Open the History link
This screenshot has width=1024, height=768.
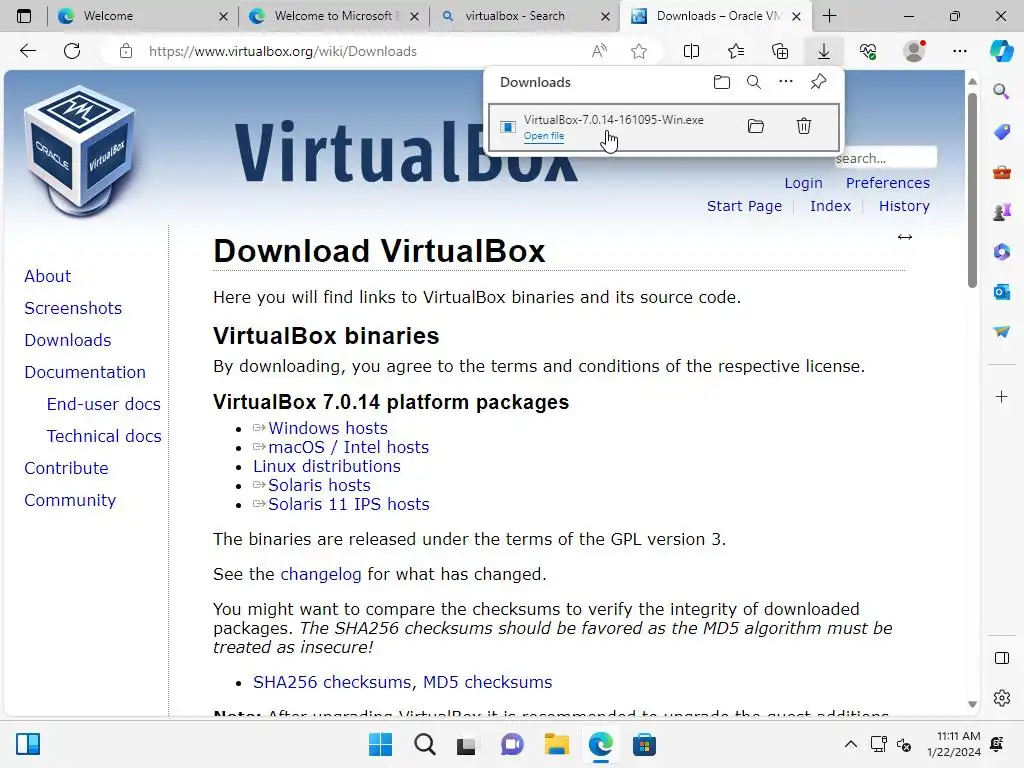(904, 206)
